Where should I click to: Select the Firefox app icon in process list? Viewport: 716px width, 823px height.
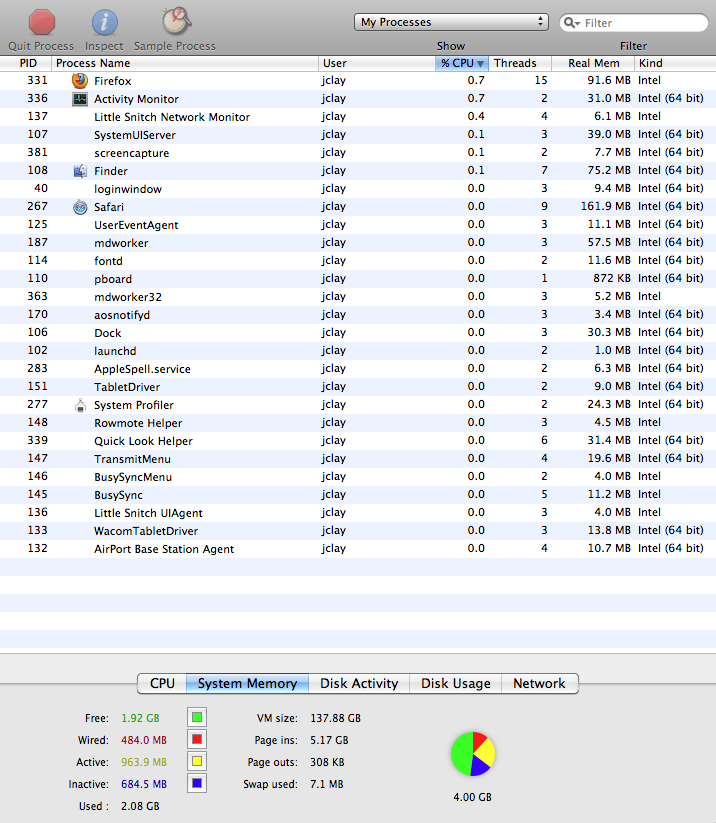point(80,80)
